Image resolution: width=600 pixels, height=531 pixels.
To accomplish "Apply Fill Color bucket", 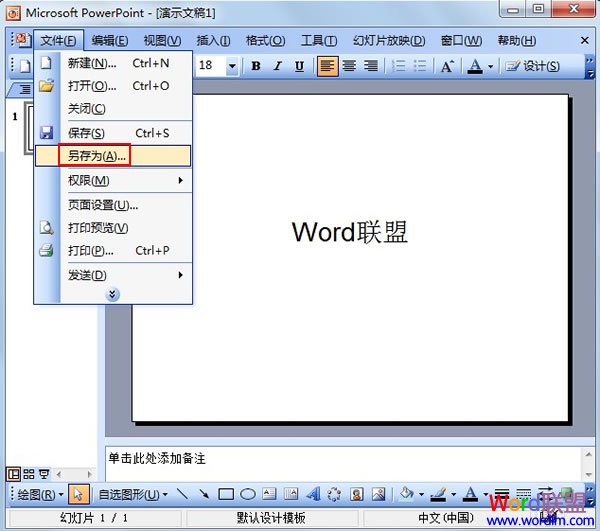I will 406,495.
